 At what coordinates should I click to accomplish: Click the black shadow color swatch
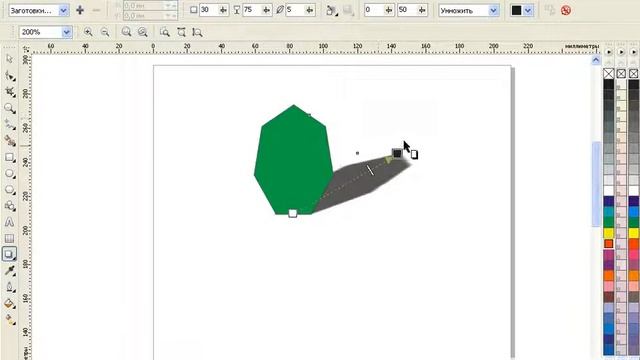click(x=517, y=11)
